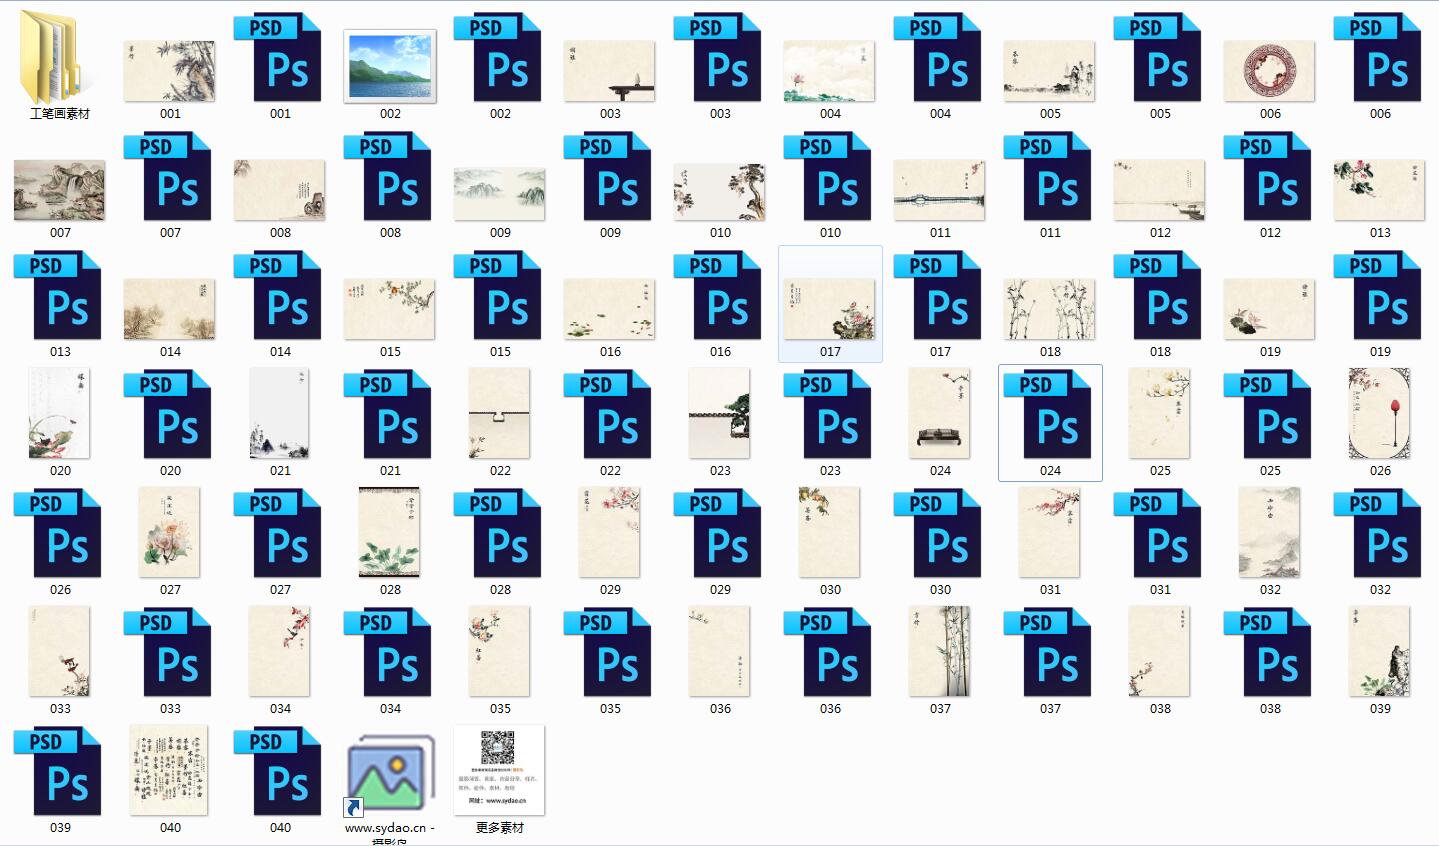Viewport: 1439px width, 846px height.
Task: Click the 026 red lotus bud thumbnail
Action: 1380,413
